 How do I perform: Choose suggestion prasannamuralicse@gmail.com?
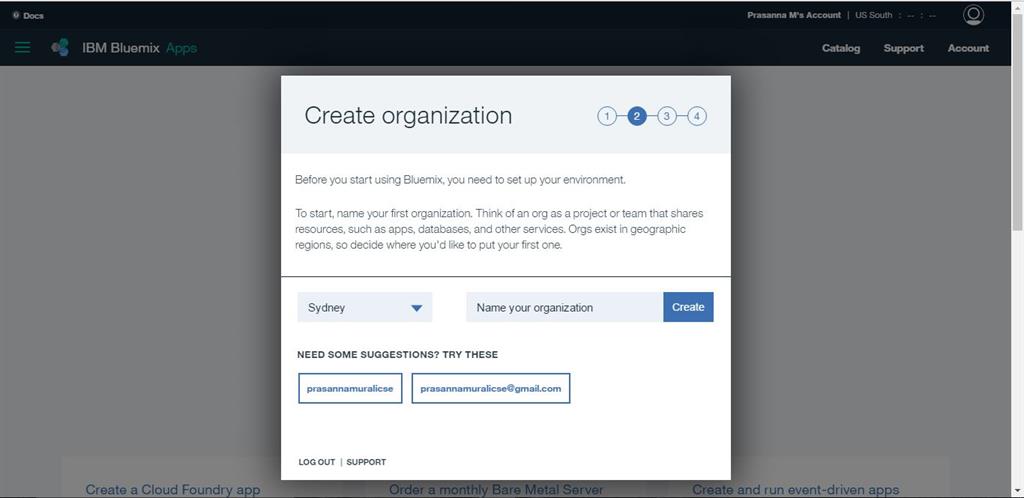pos(490,388)
